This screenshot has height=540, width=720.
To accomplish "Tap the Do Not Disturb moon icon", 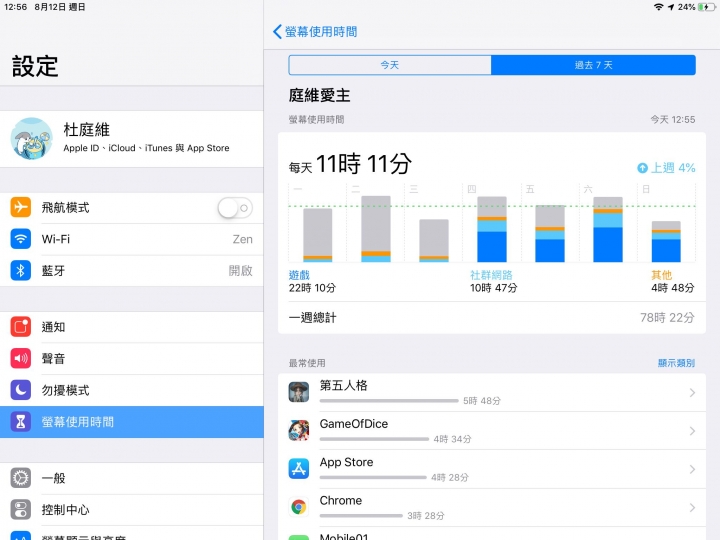I will click(x=21, y=390).
